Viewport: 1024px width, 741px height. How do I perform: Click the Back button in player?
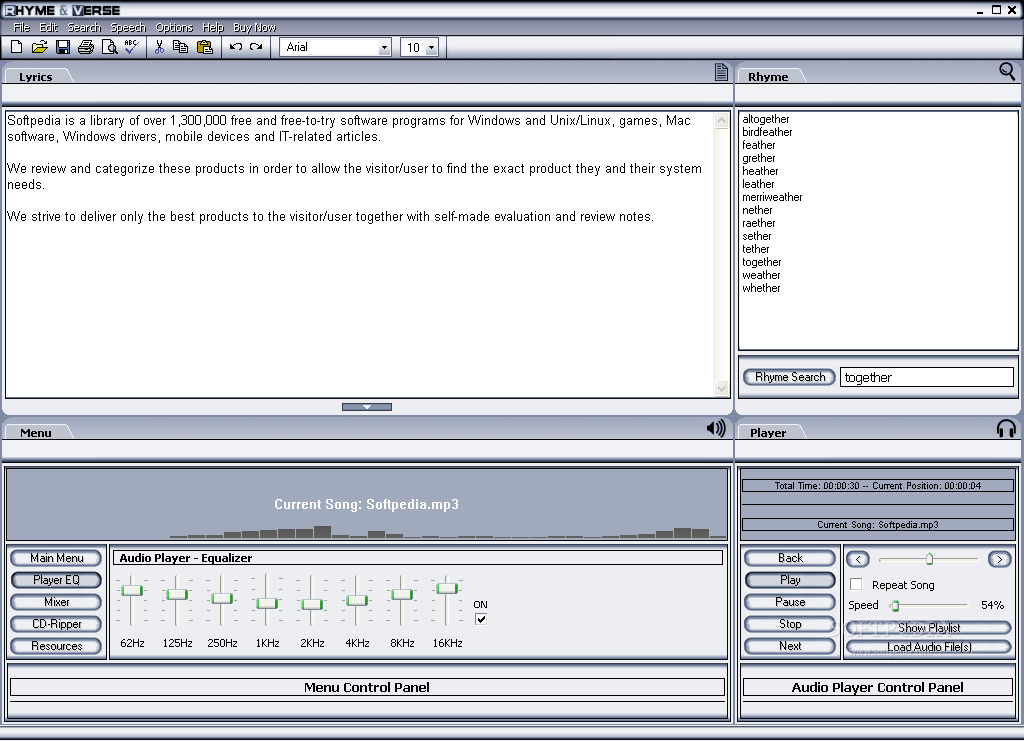(790, 558)
